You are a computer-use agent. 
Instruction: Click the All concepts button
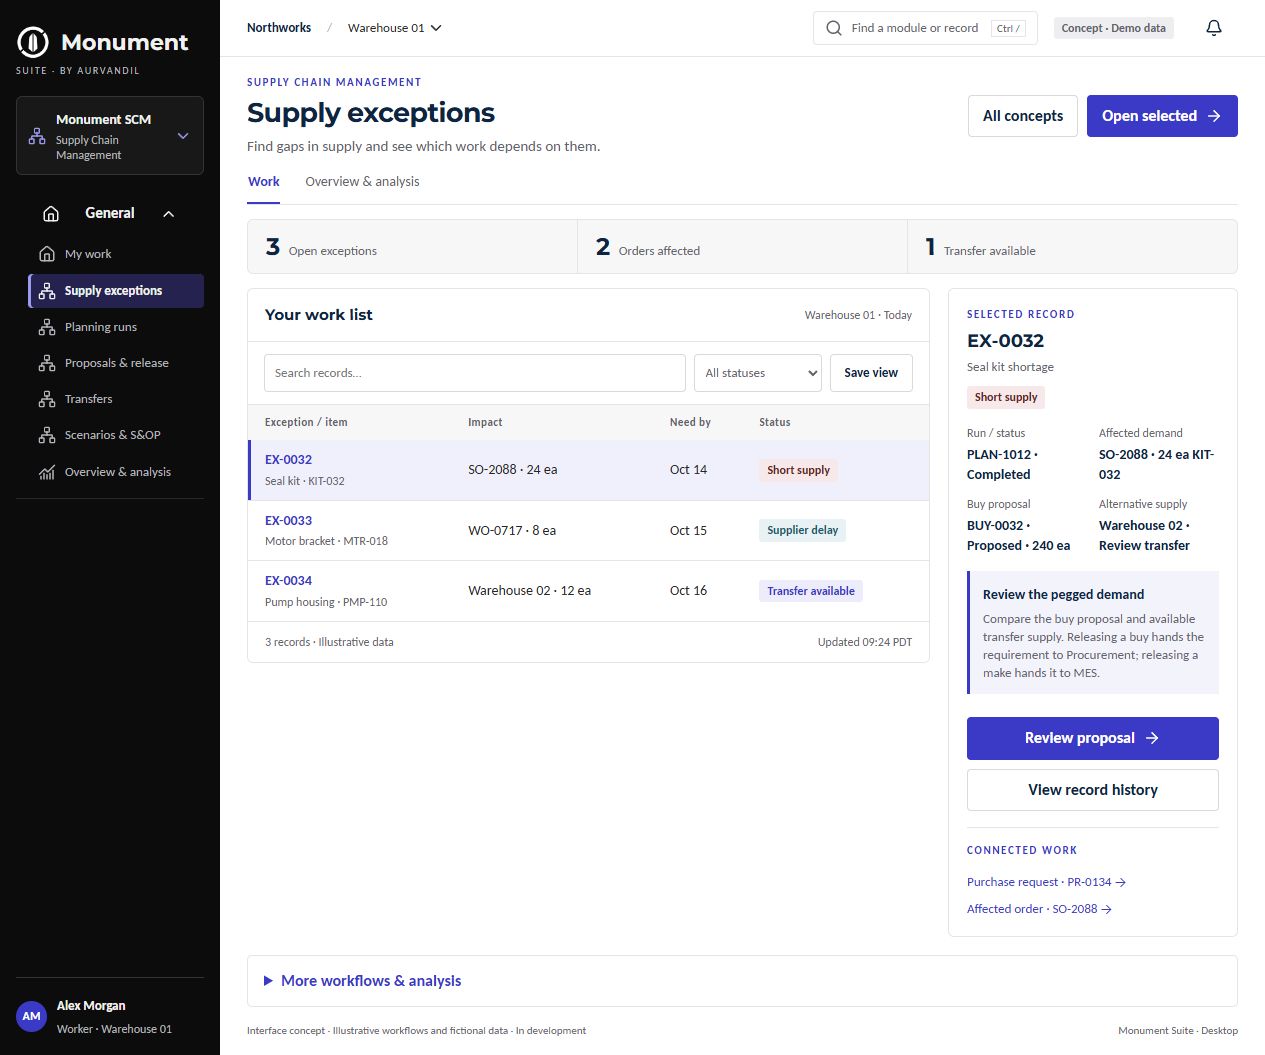(1023, 116)
